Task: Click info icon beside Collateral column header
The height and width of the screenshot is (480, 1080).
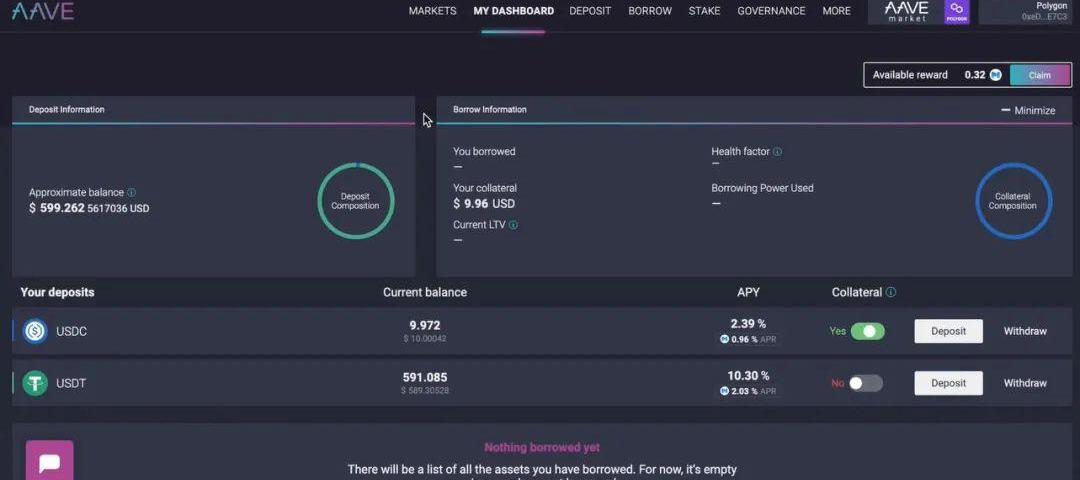Action: (891, 293)
